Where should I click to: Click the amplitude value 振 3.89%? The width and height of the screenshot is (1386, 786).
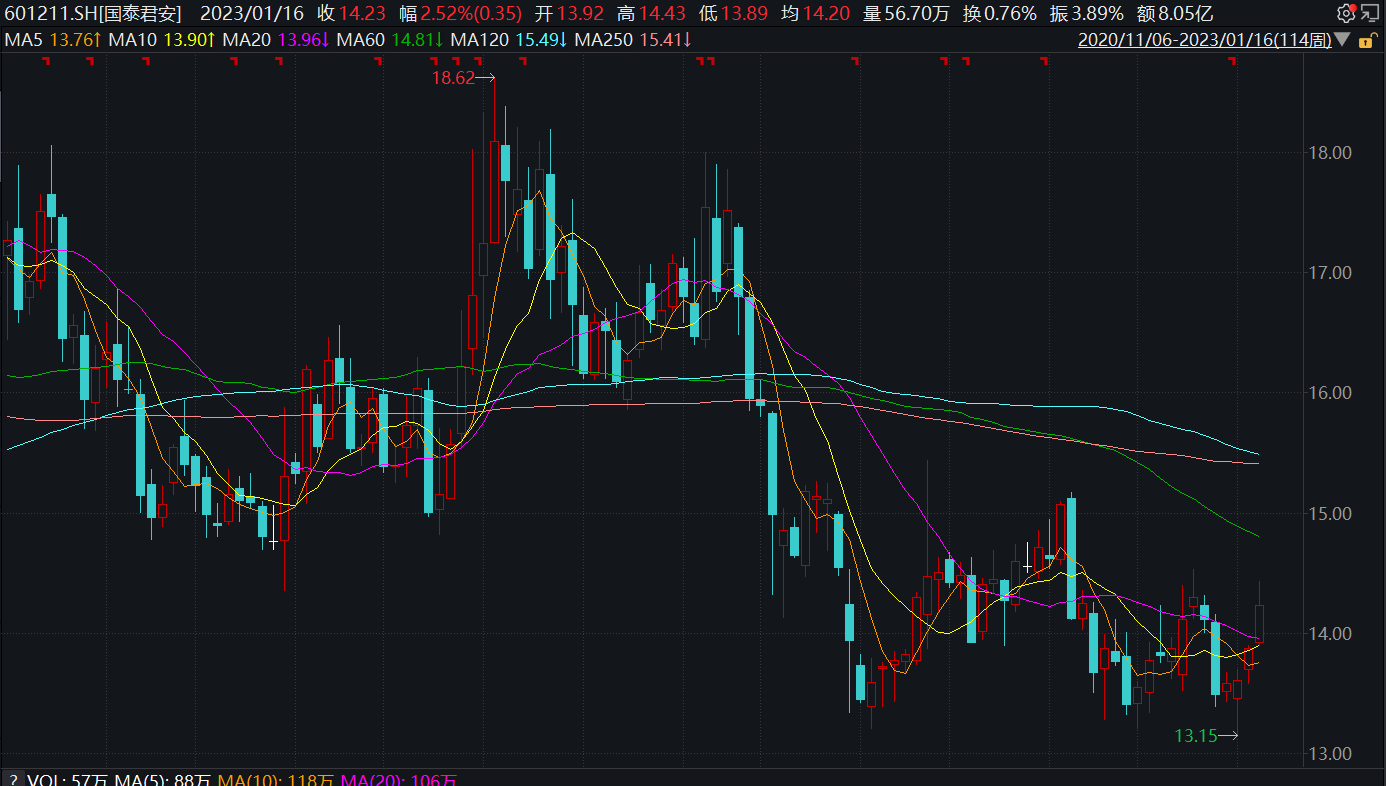[x=1089, y=13]
